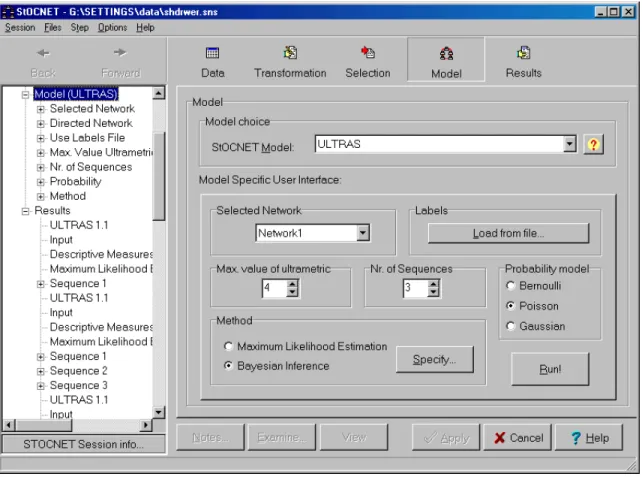Open the Results step icon
The width and height of the screenshot is (642, 477).
click(524, 52)
